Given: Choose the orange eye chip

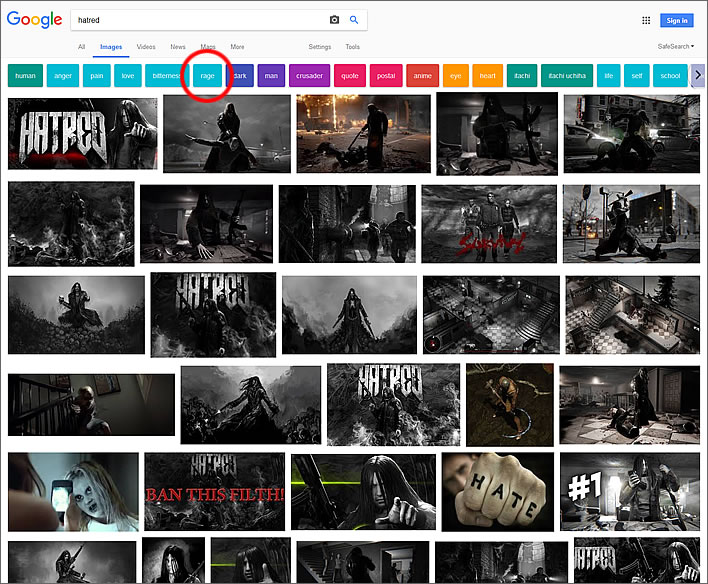Looking at the screenshot, I should (x=456, y=75).
